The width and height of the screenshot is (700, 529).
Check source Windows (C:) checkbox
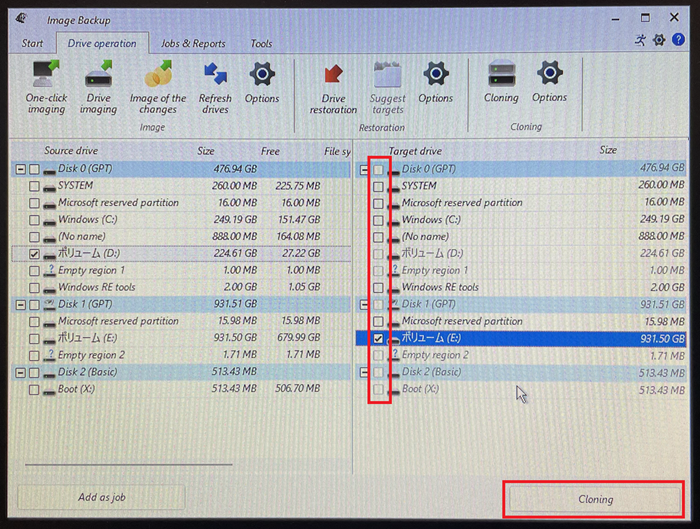pyautogui.click(x=35, y=220)
